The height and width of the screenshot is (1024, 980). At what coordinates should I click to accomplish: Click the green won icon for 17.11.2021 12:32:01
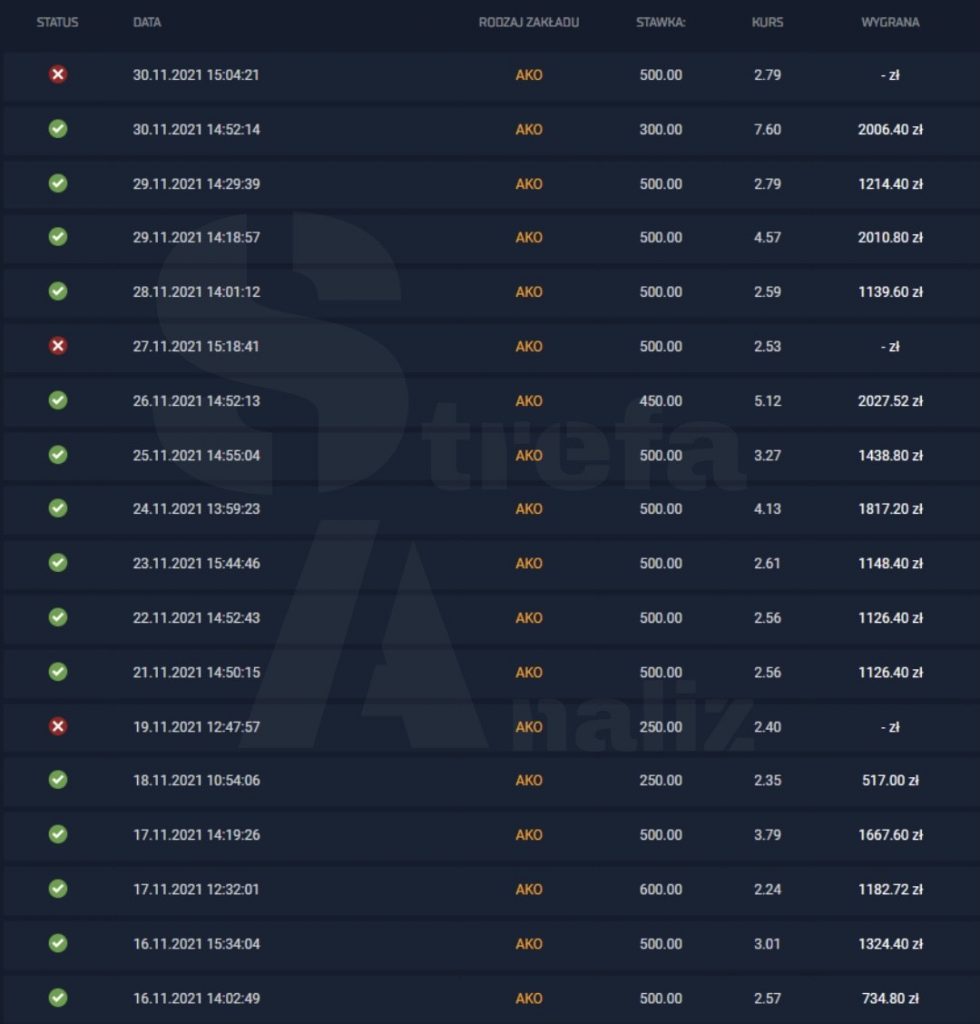[58, 888]
